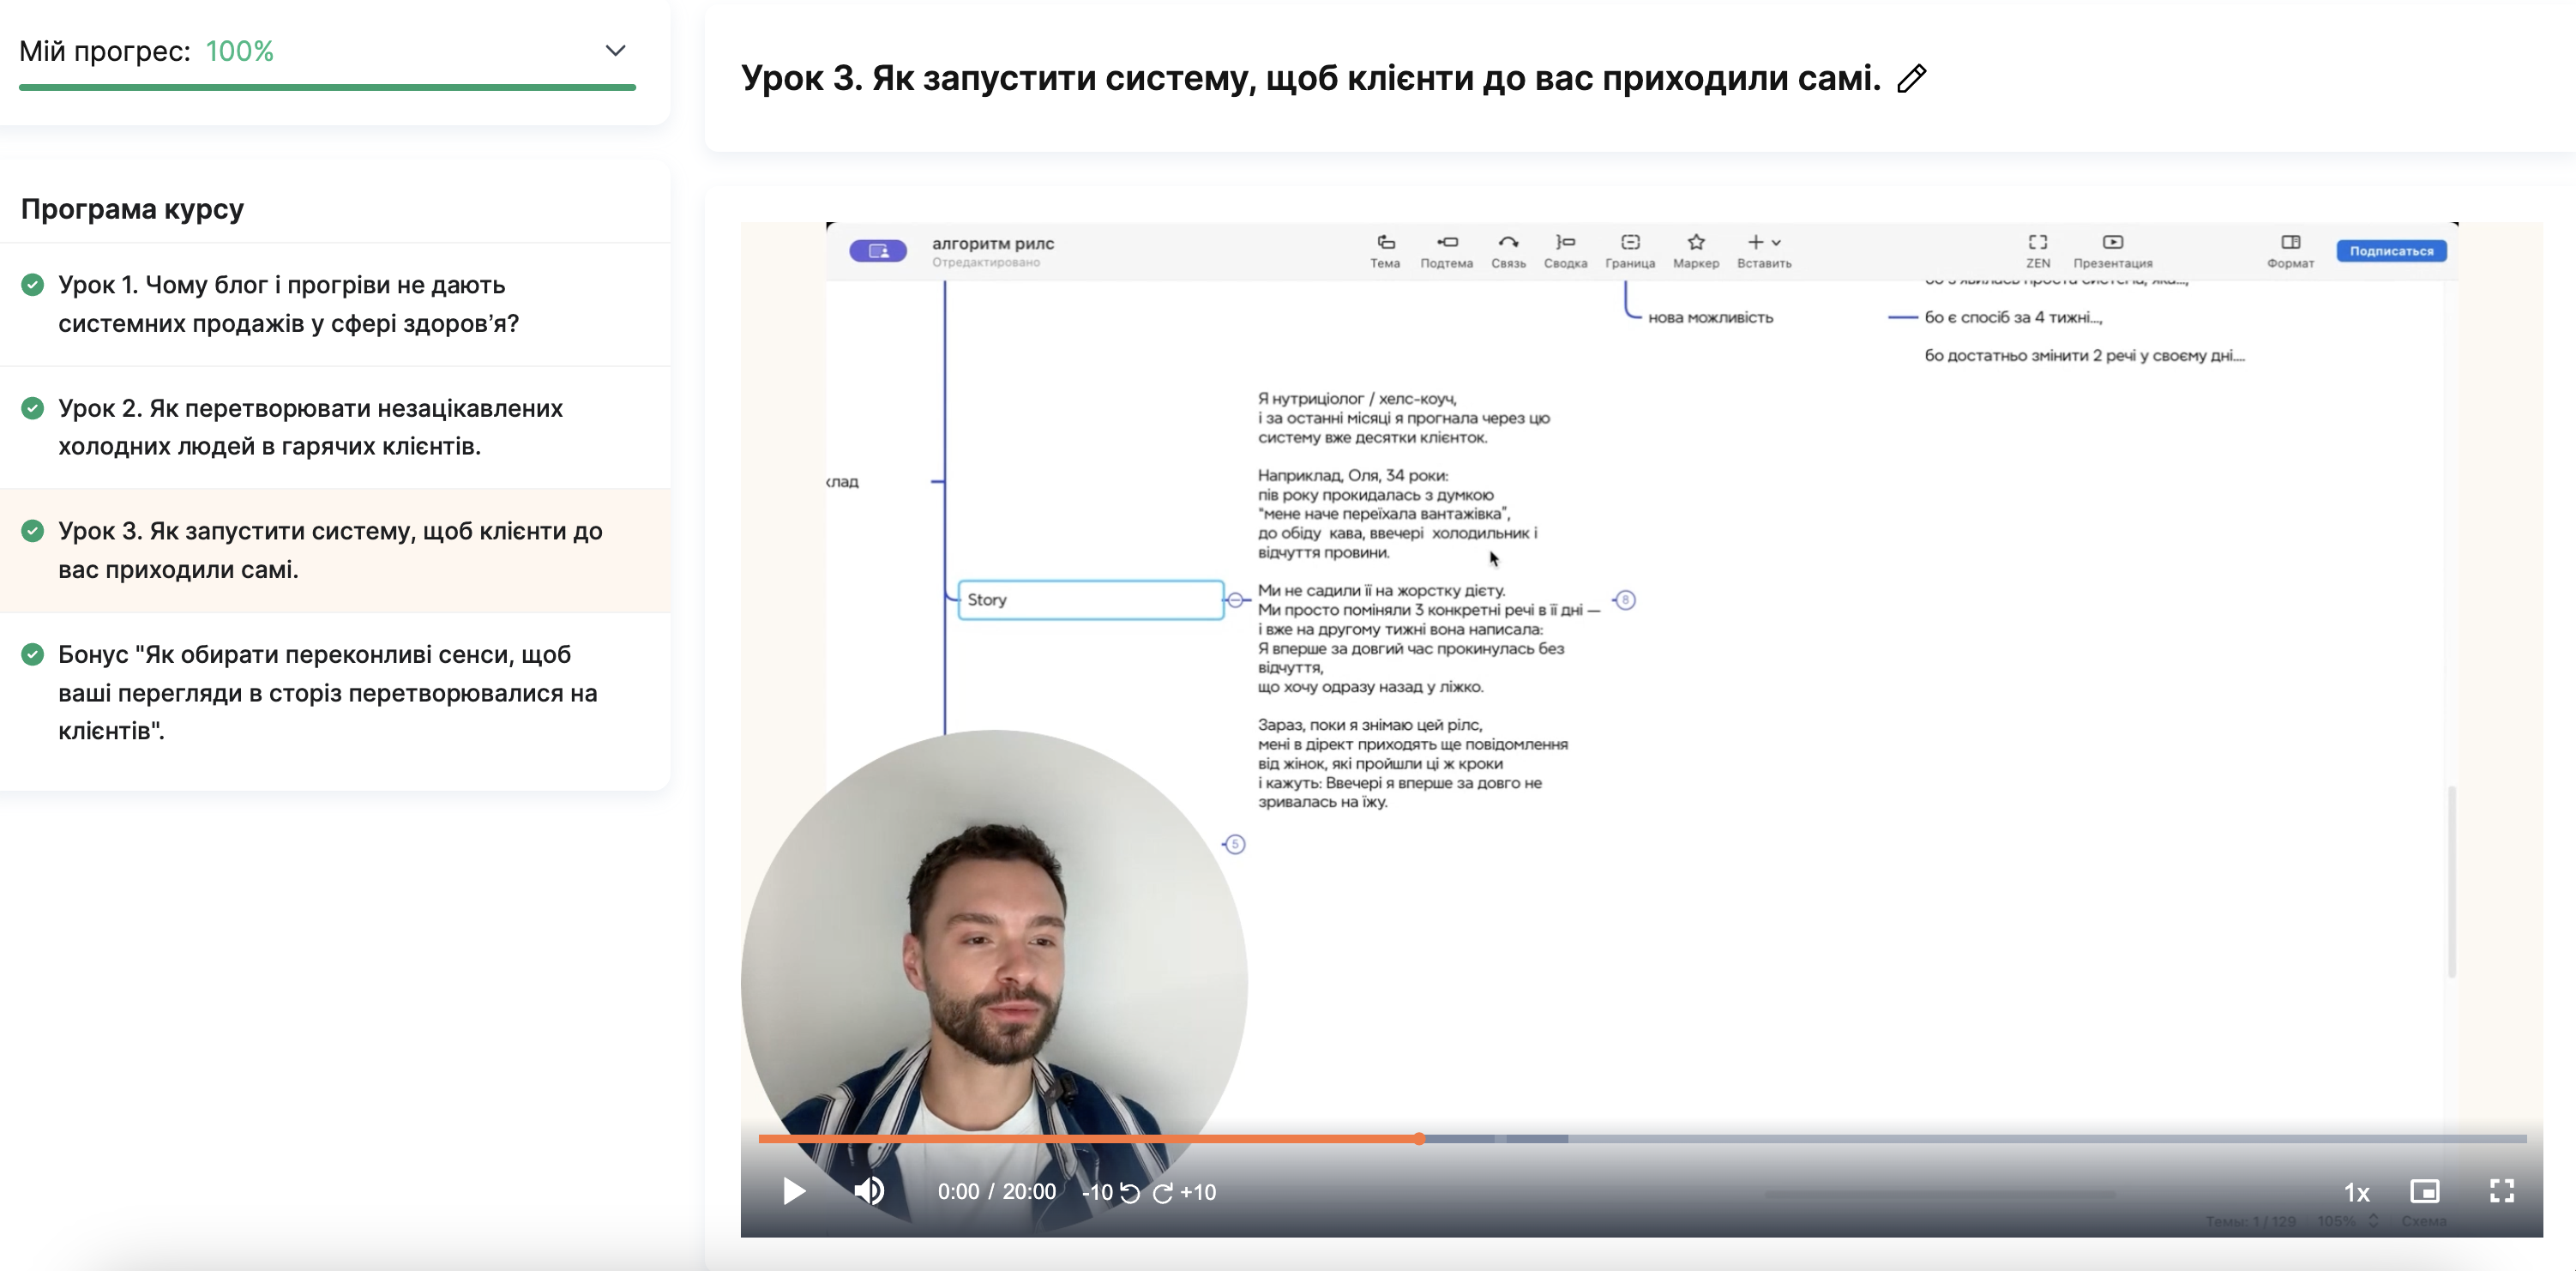The image size is (2576, 1271).
Task: Play the lesson video
Action: [x=794, y=1191]
